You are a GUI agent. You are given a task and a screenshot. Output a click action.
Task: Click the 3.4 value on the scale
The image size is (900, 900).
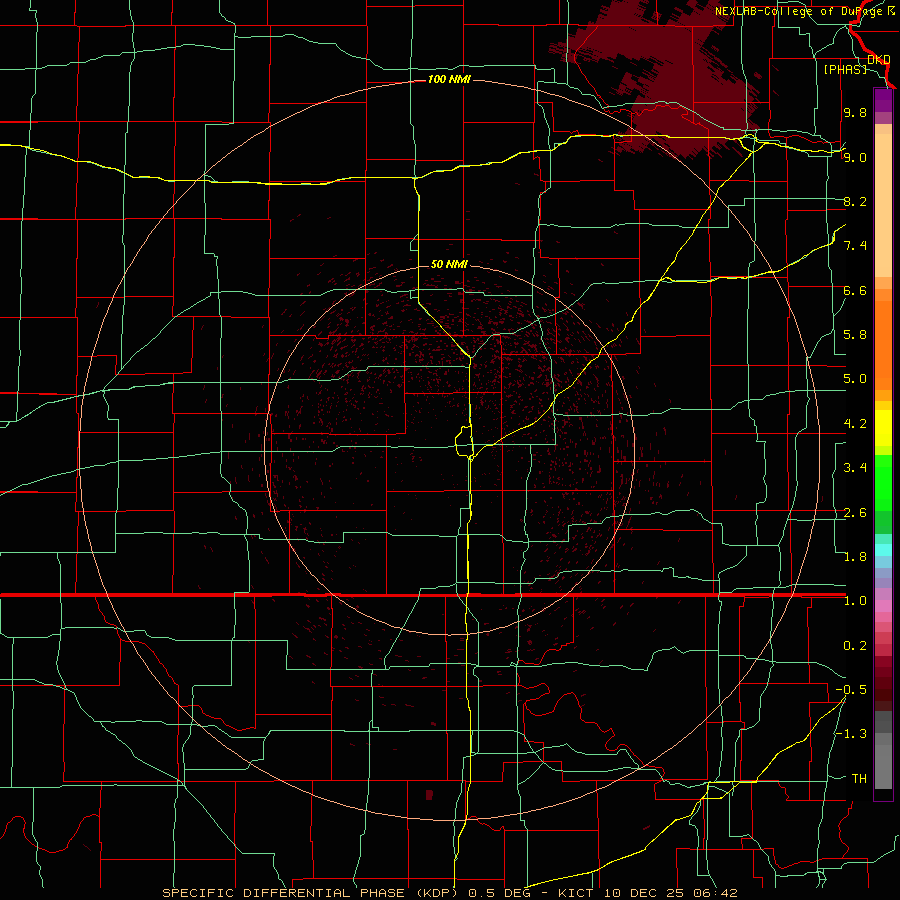(855, 468)
